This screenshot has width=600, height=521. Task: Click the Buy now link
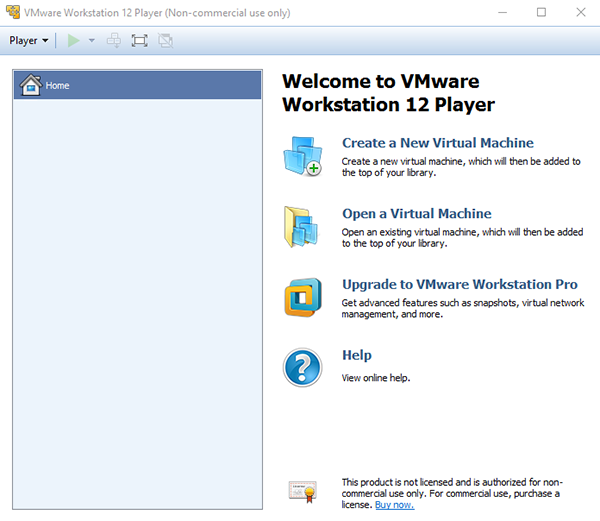click(394, 505)
